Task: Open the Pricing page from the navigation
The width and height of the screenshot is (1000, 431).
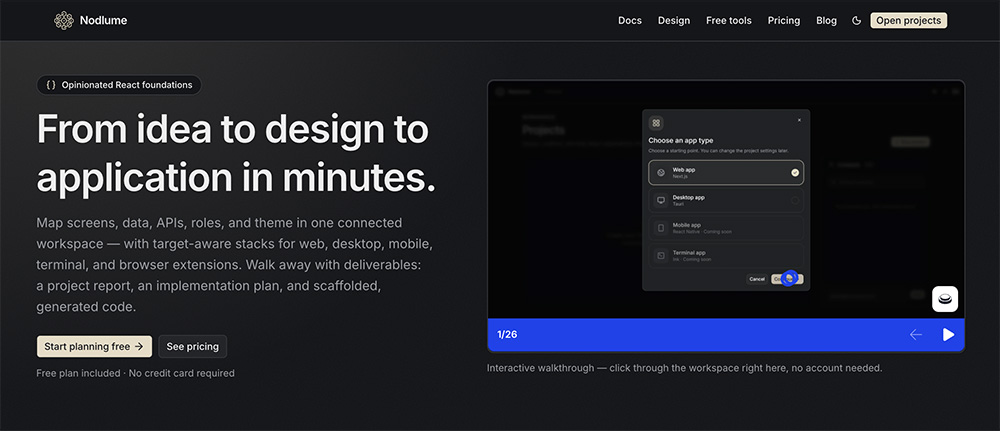Action: coord(784,20)
